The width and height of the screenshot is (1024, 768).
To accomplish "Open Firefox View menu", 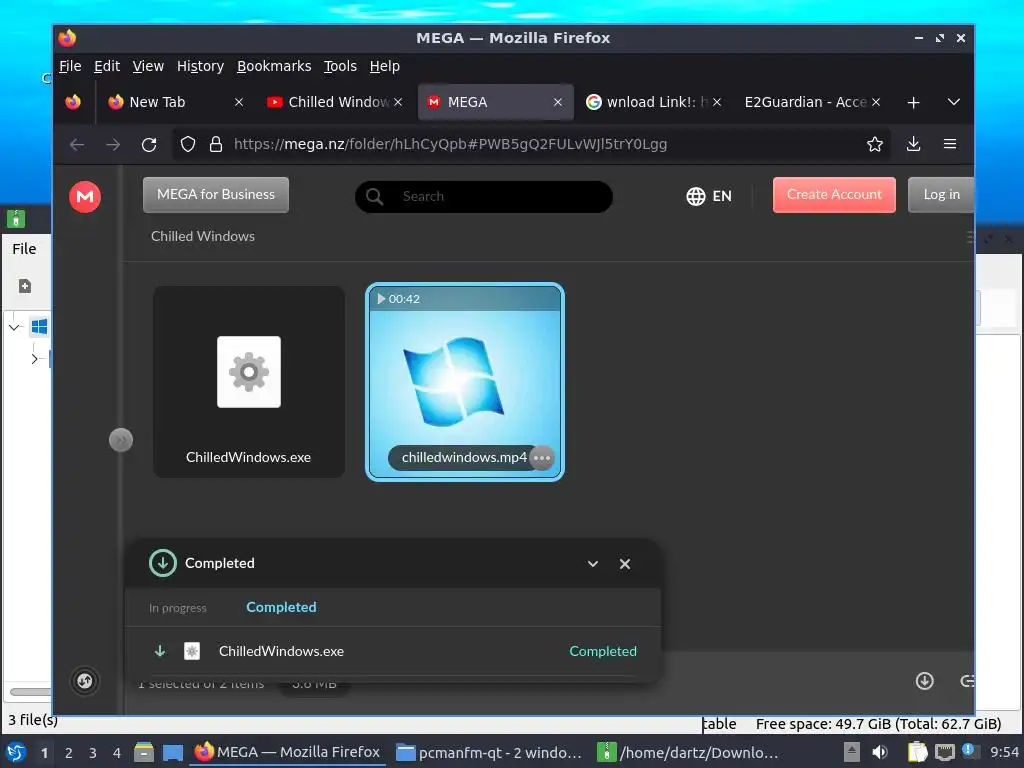I will click(148, 66).
